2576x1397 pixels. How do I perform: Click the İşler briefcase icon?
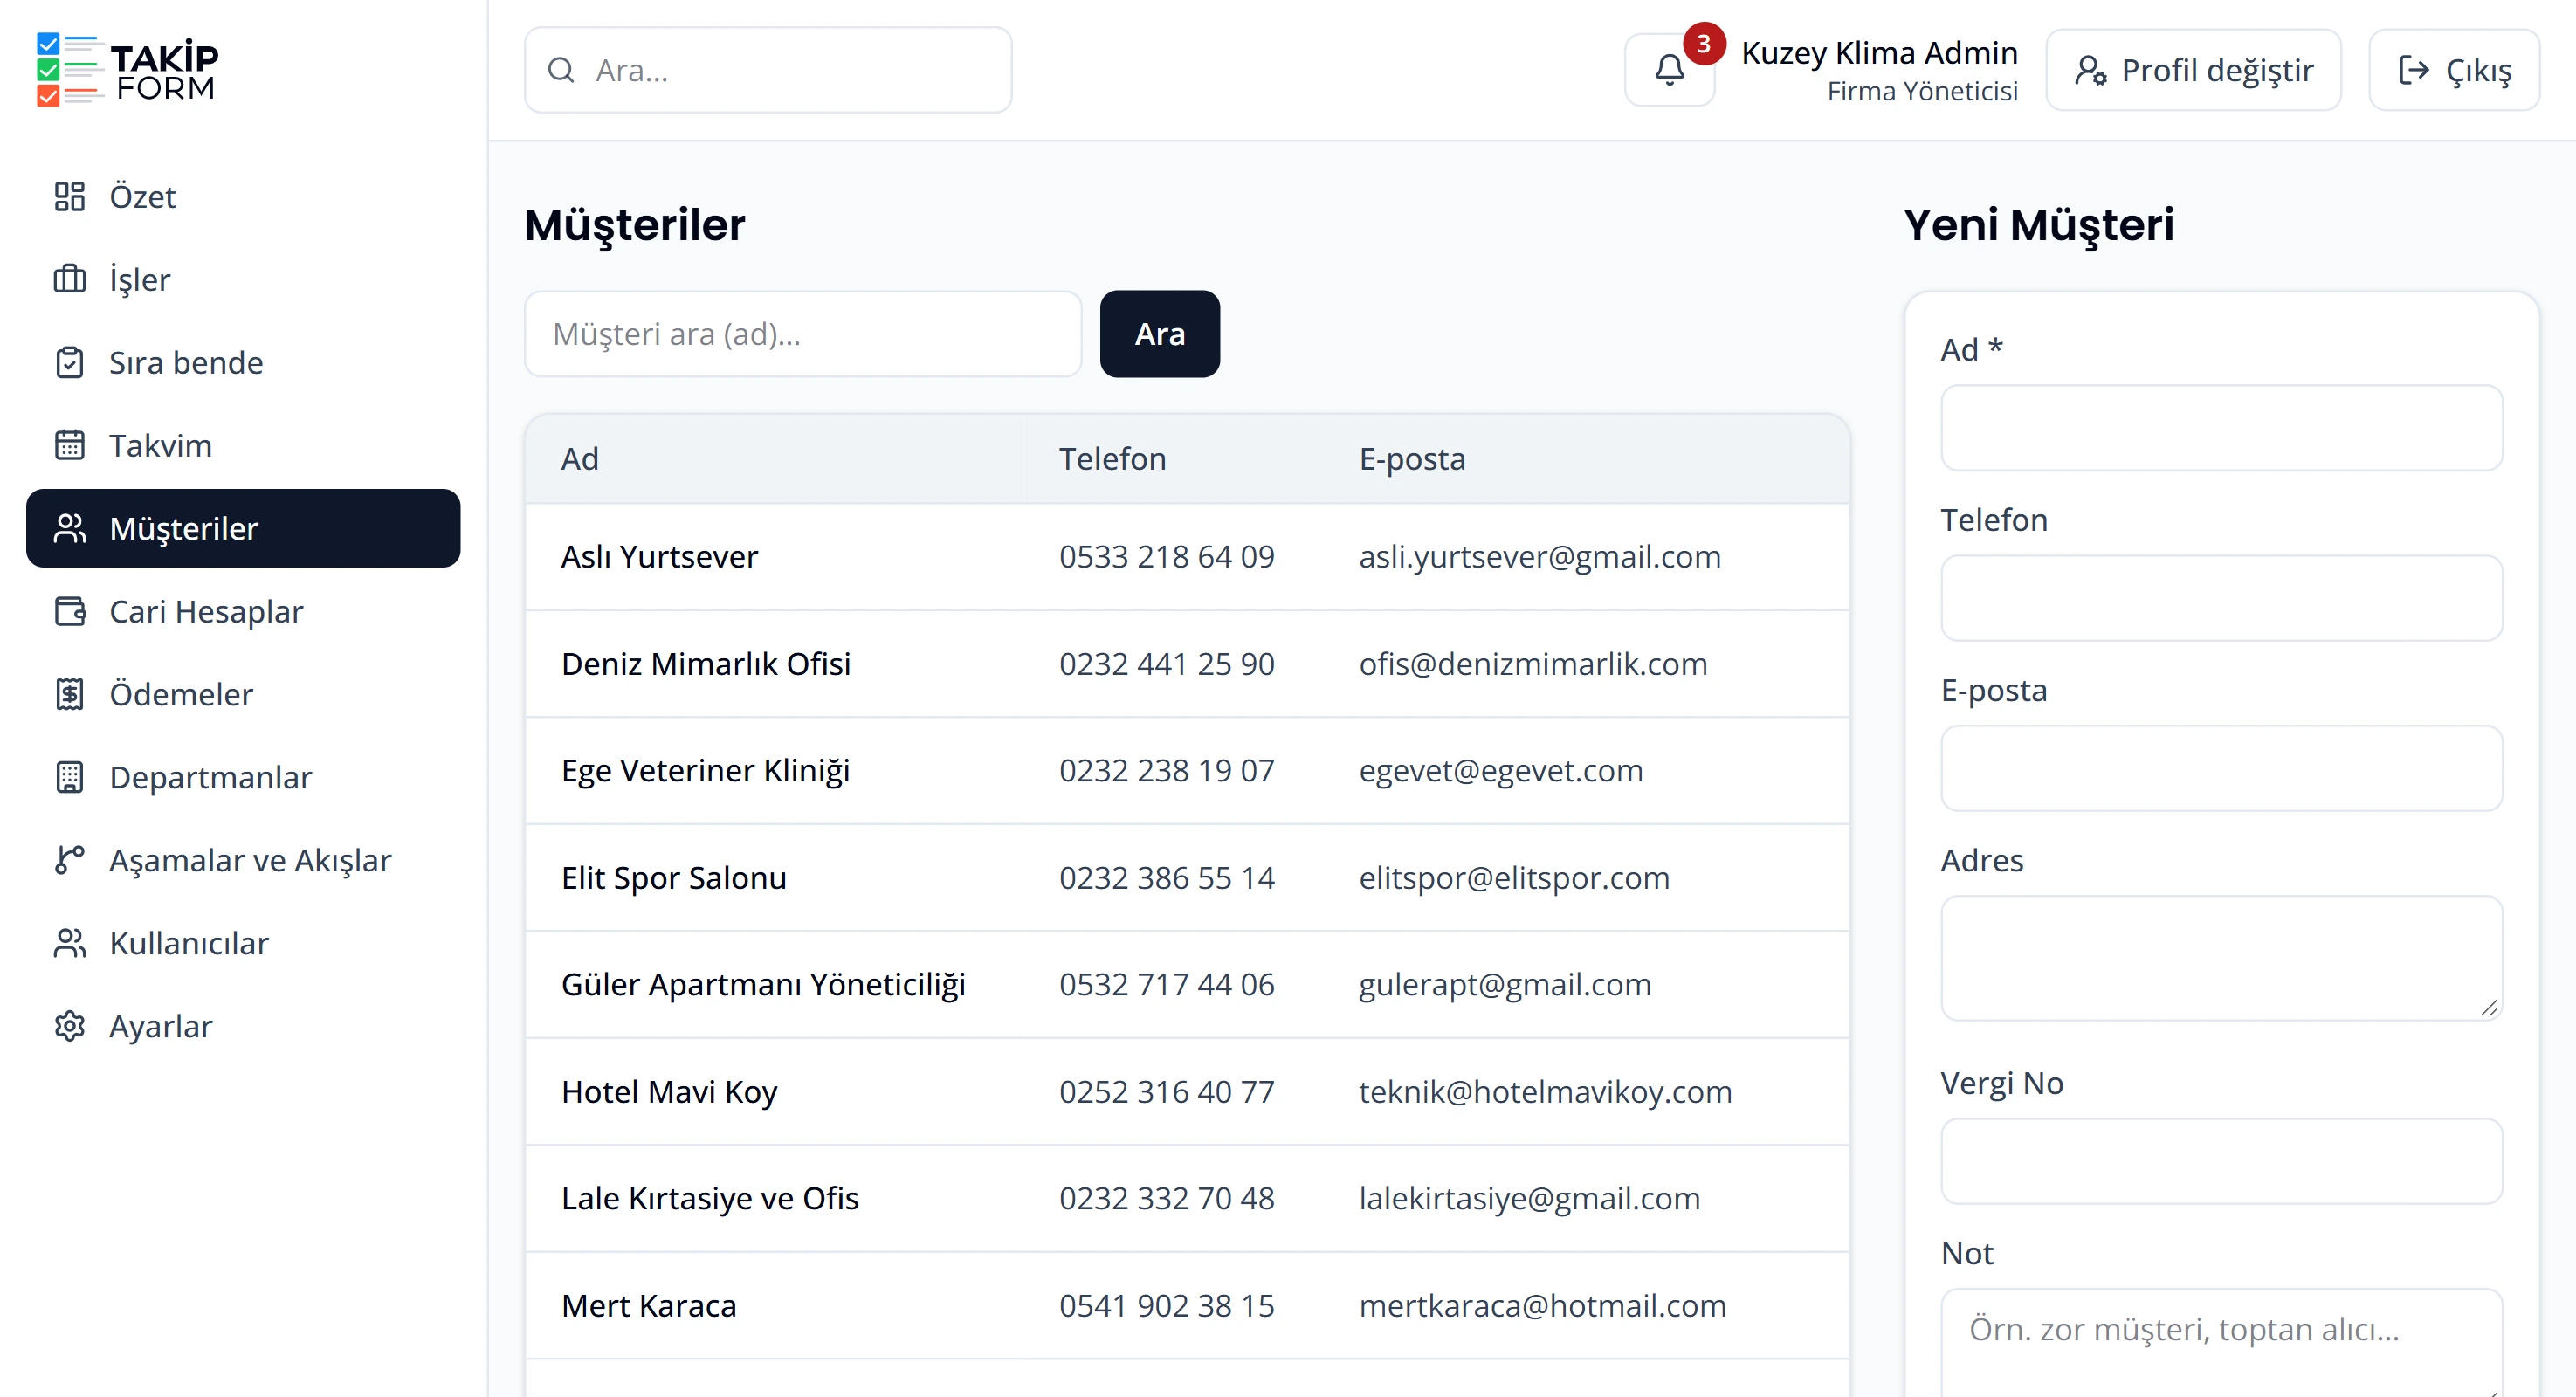click(69, 280)
